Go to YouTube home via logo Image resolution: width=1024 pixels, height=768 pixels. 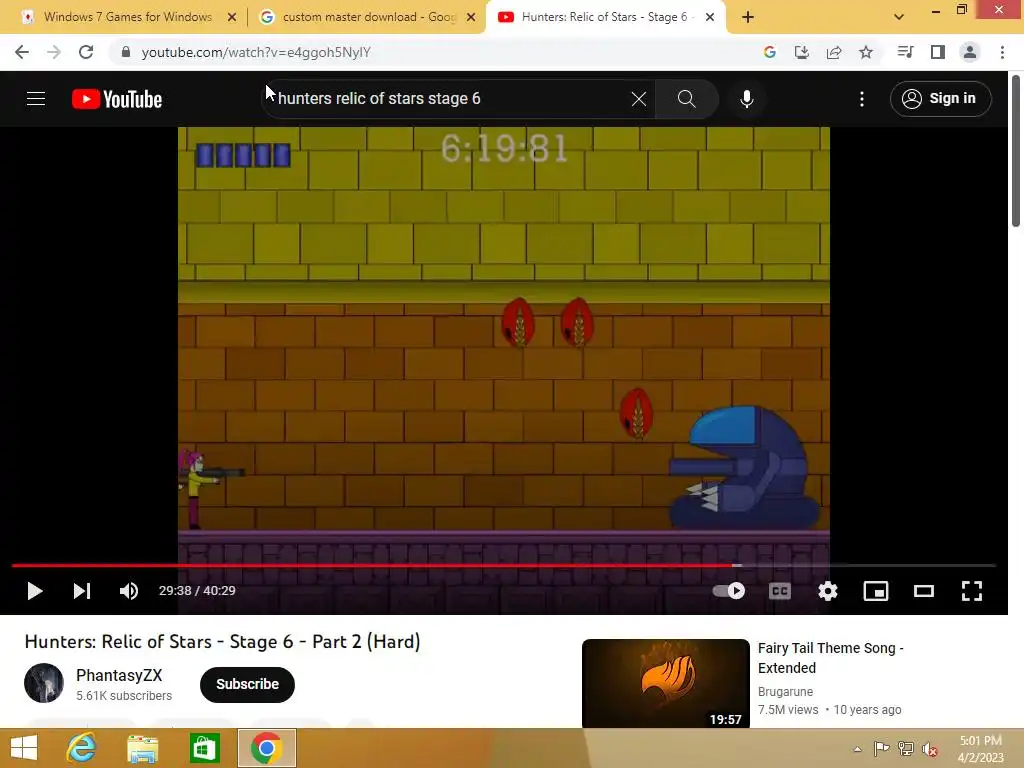point(117,99)
